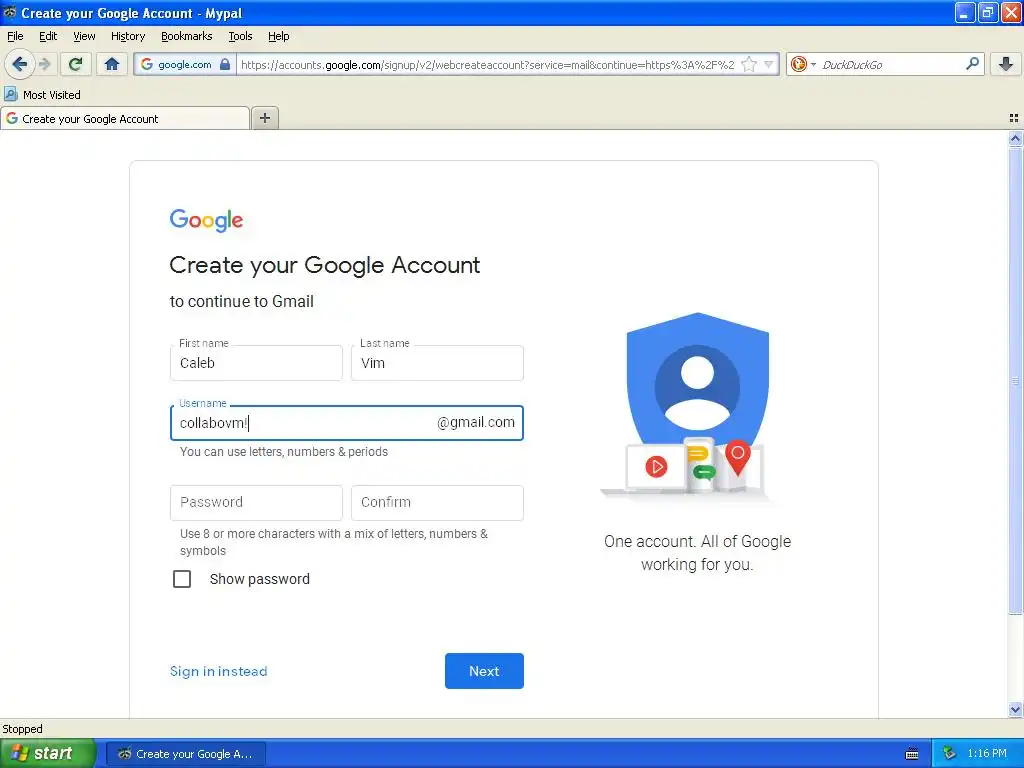Click the search magnifier icon
Viewport: 1024px width, 768px height.
tap(972, 64)
